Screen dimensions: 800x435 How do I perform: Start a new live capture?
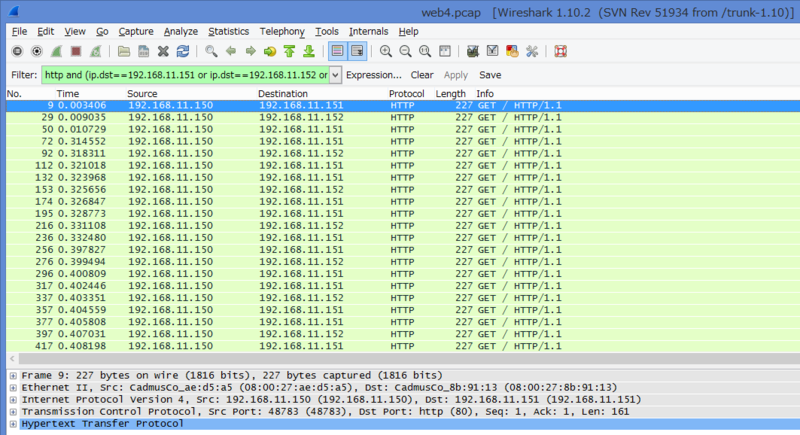click(x=56, y=51)
